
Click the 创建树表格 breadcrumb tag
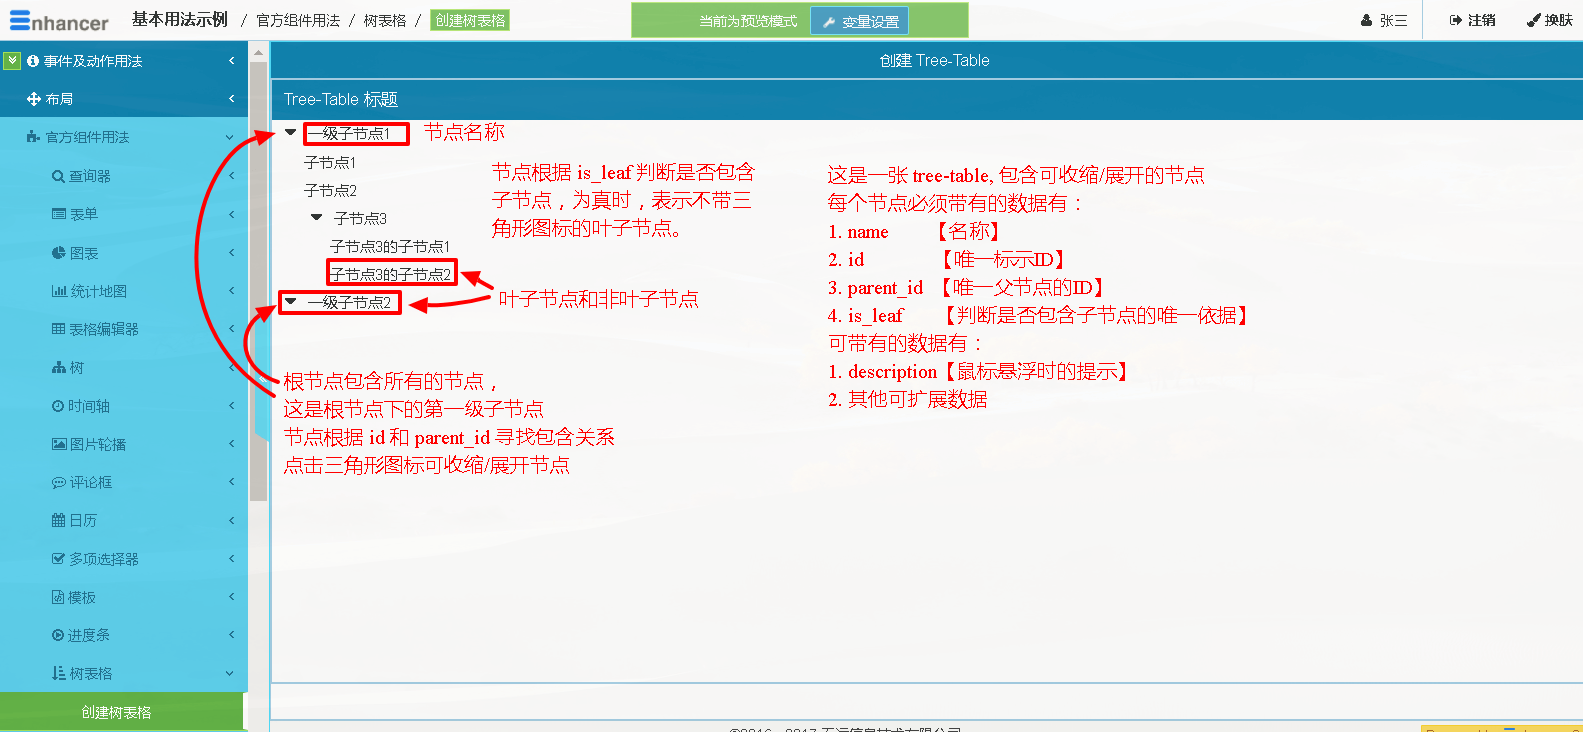[470, 20]
